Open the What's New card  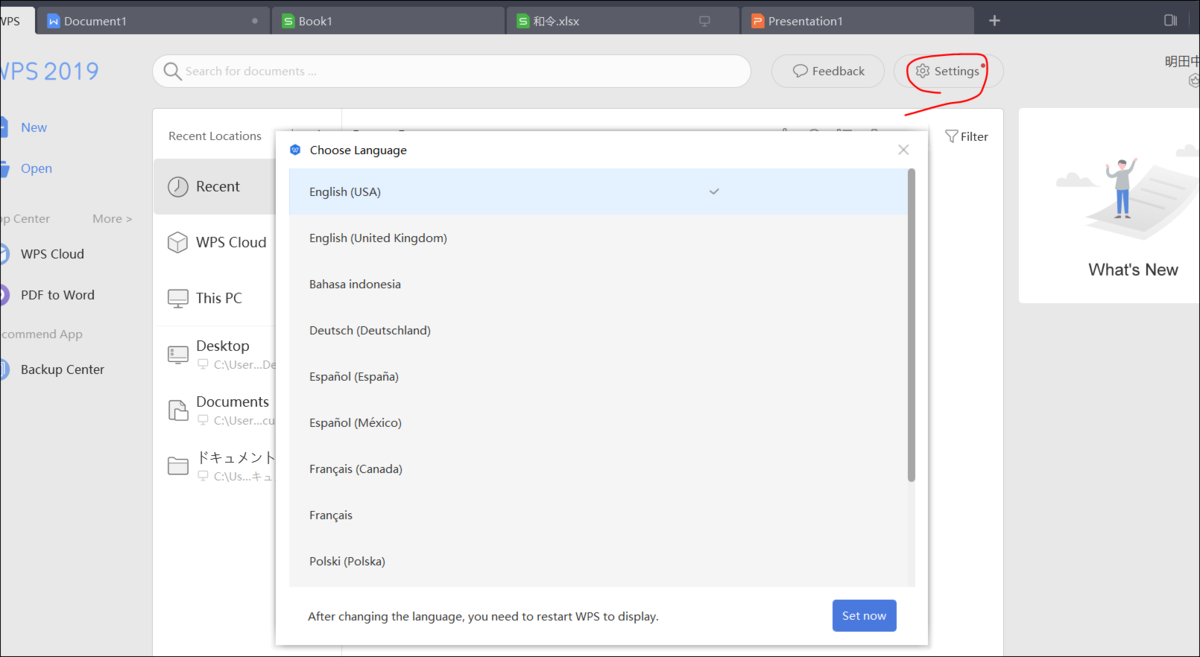[x=1109, y=206]
